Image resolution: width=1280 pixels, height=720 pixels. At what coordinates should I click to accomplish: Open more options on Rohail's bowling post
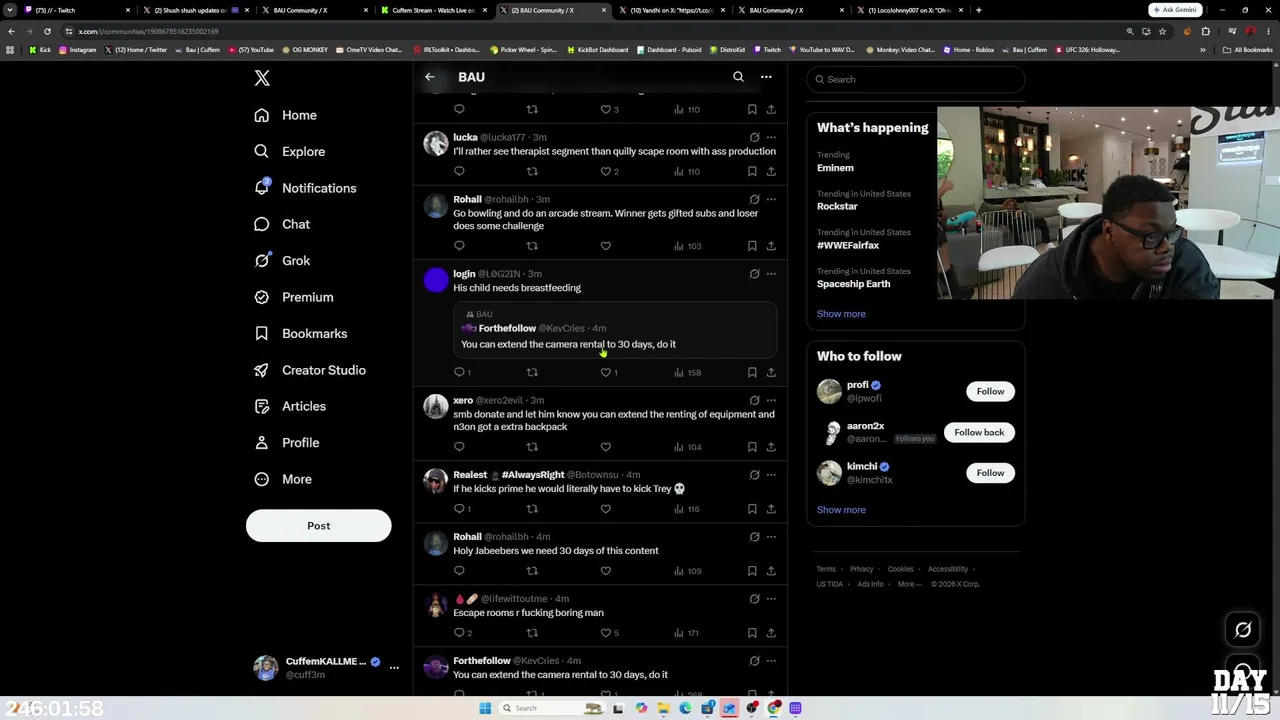click(771, 199)
